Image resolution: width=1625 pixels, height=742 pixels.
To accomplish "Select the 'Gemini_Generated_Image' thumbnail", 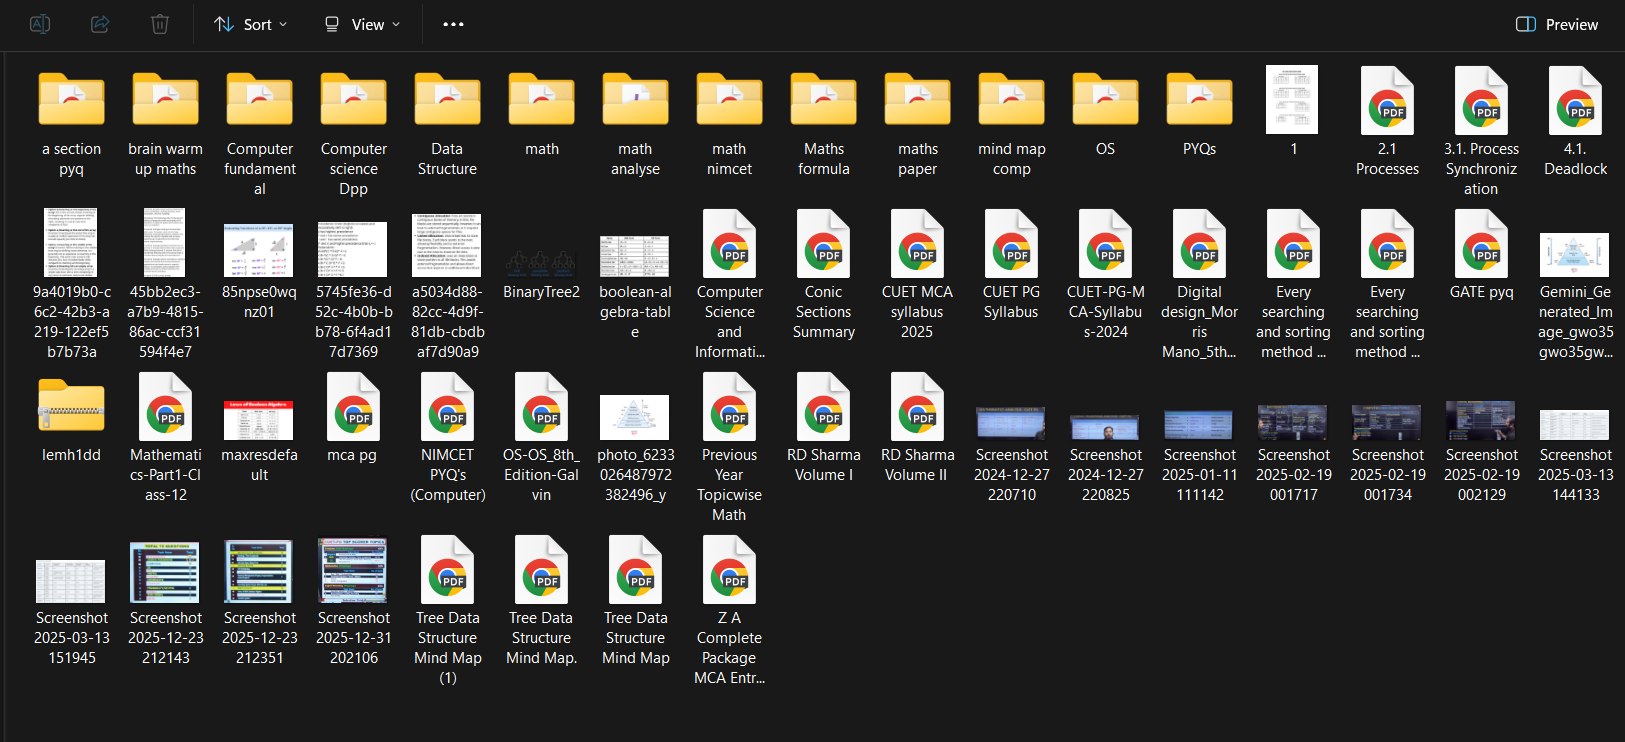I will 1575,255.
